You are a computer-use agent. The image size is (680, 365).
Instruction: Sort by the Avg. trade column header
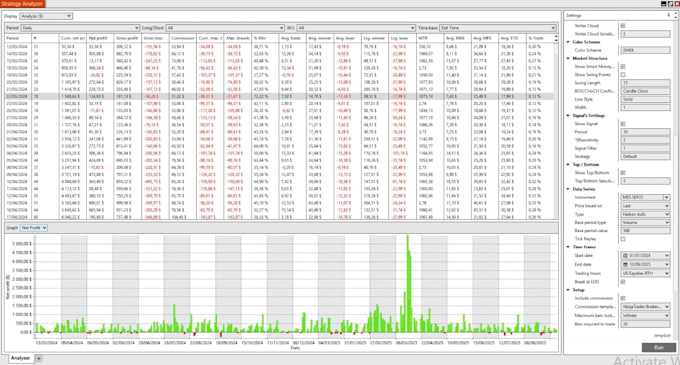pyautogui.click(x=293, y=38)
